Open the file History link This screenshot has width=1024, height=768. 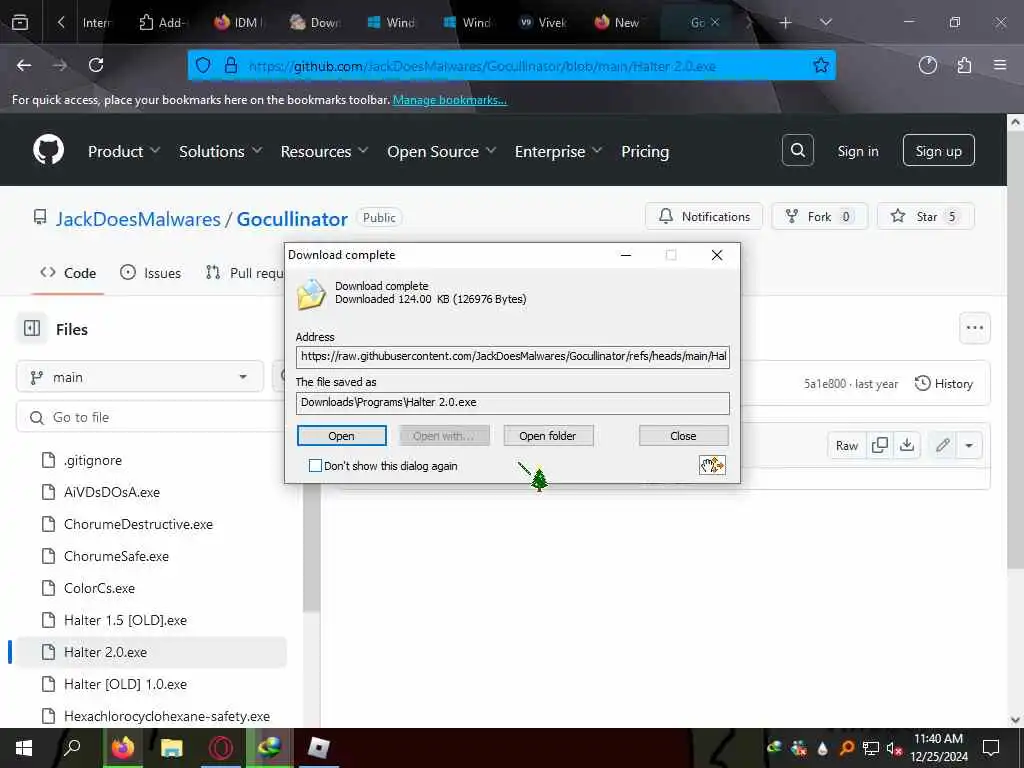coord(944,383)
